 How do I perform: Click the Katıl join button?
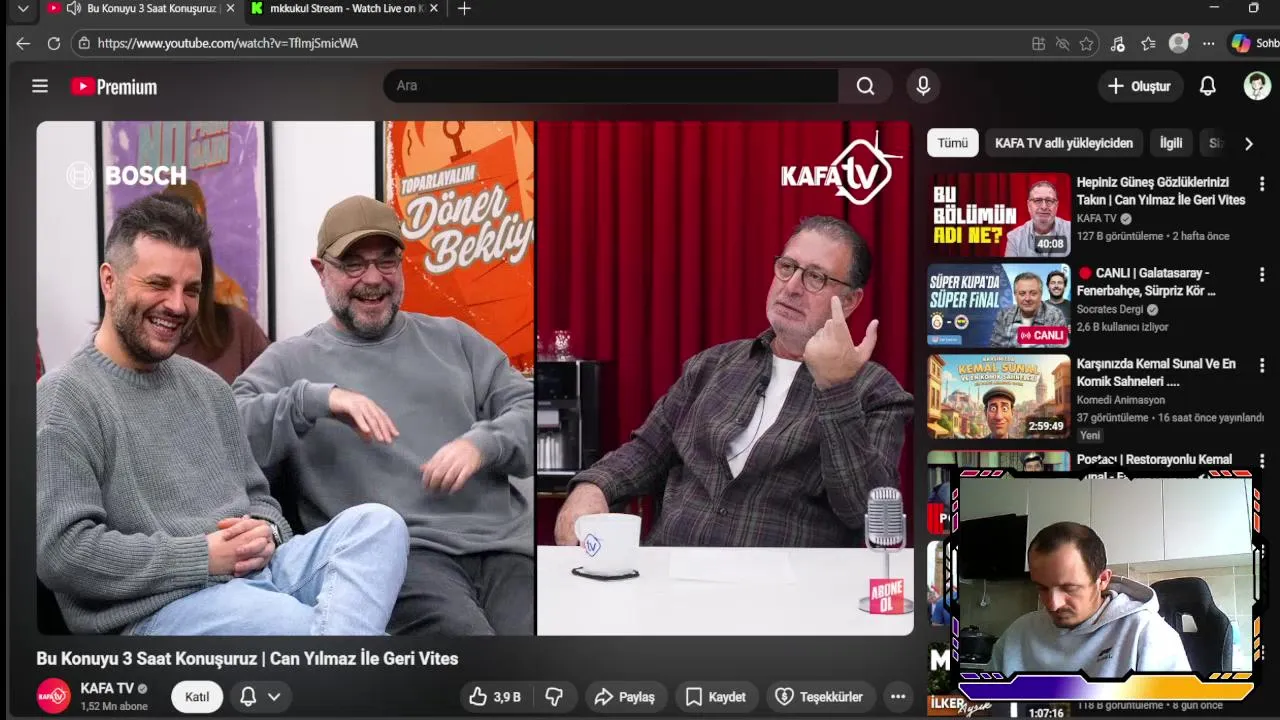pos(197,697)
